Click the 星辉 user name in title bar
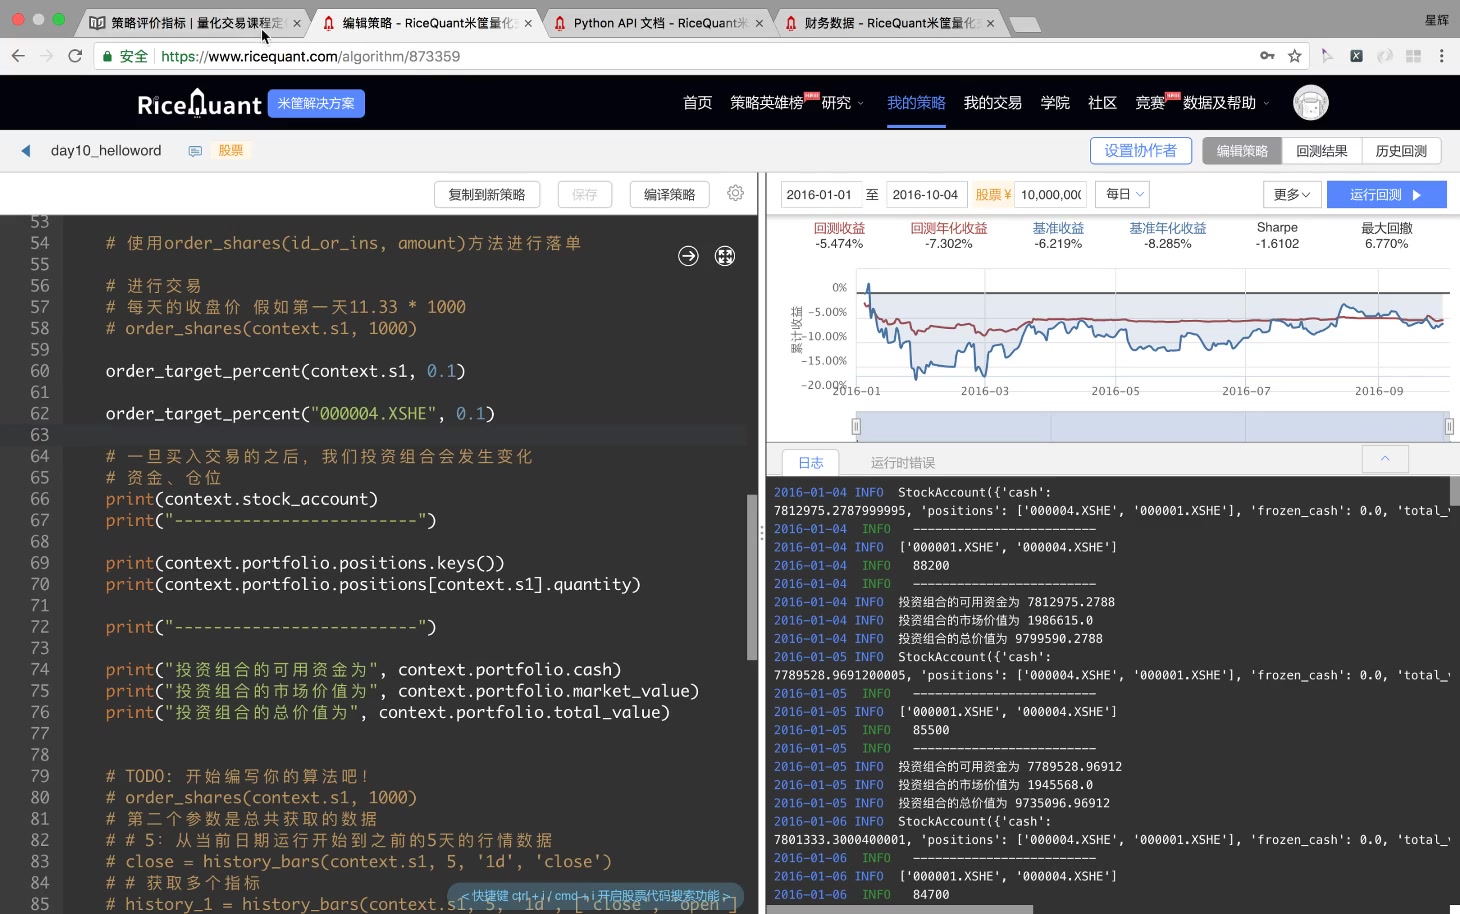The height and width of the screenshot is (914, 1460). 1436,20
